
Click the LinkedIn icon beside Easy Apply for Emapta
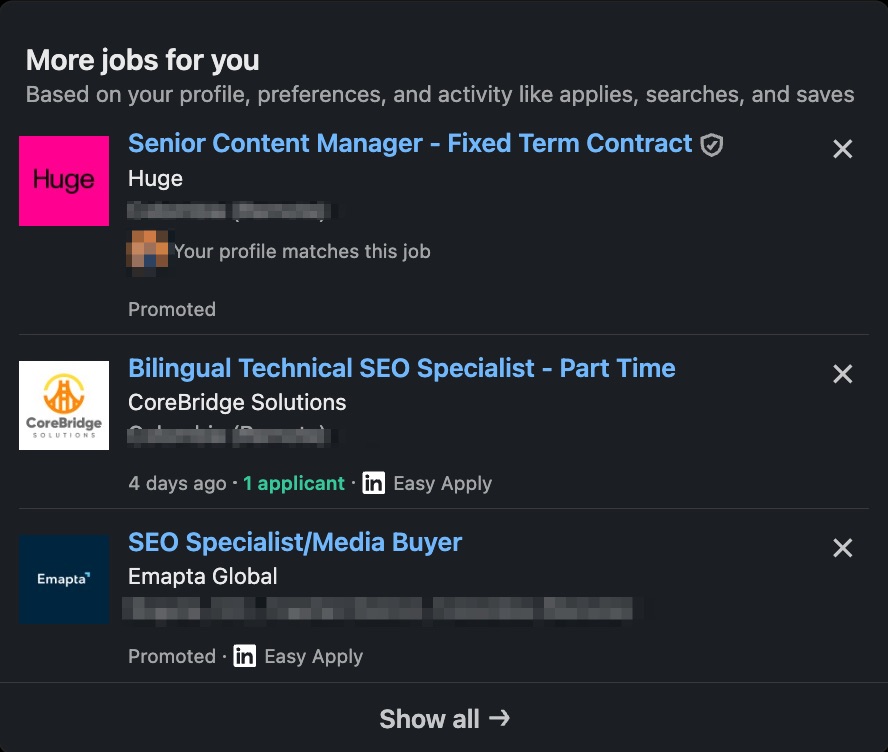click(x=243, y=657)
